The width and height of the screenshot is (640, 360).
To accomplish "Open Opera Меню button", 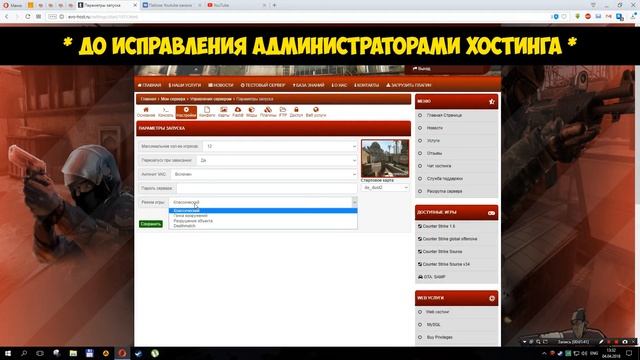I will pos(12,5).
